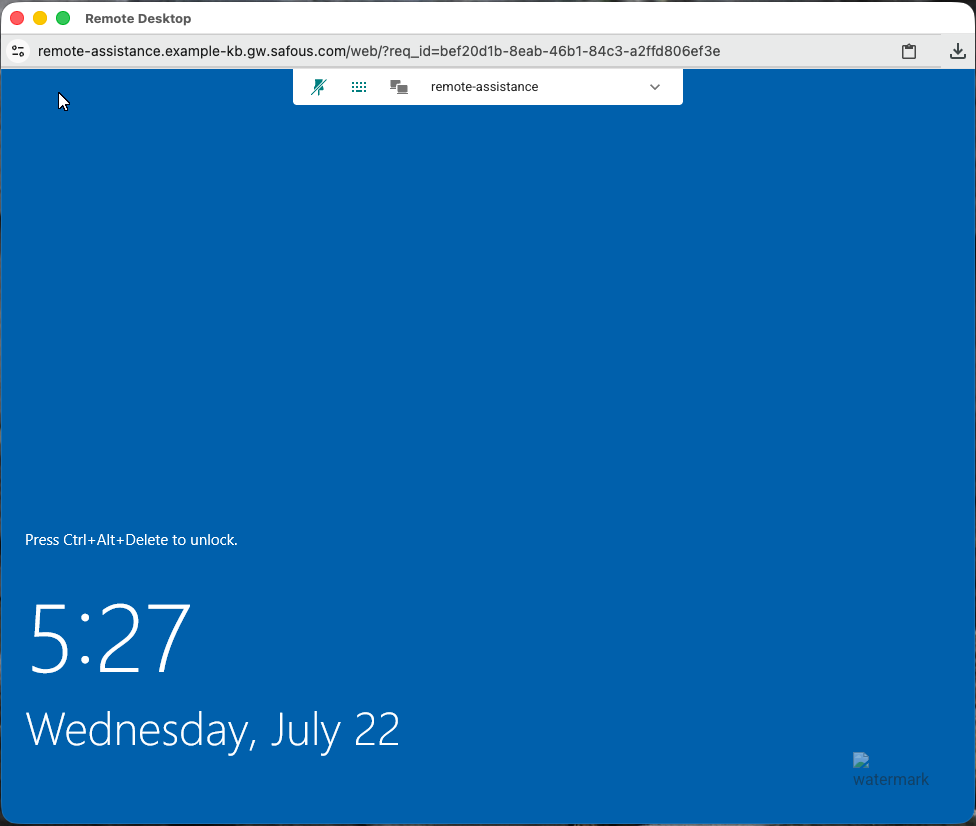Click the download icon in address bar
The width and height of the screenshot is (976, 826).
pyautogui.click(x=957, y=51)
